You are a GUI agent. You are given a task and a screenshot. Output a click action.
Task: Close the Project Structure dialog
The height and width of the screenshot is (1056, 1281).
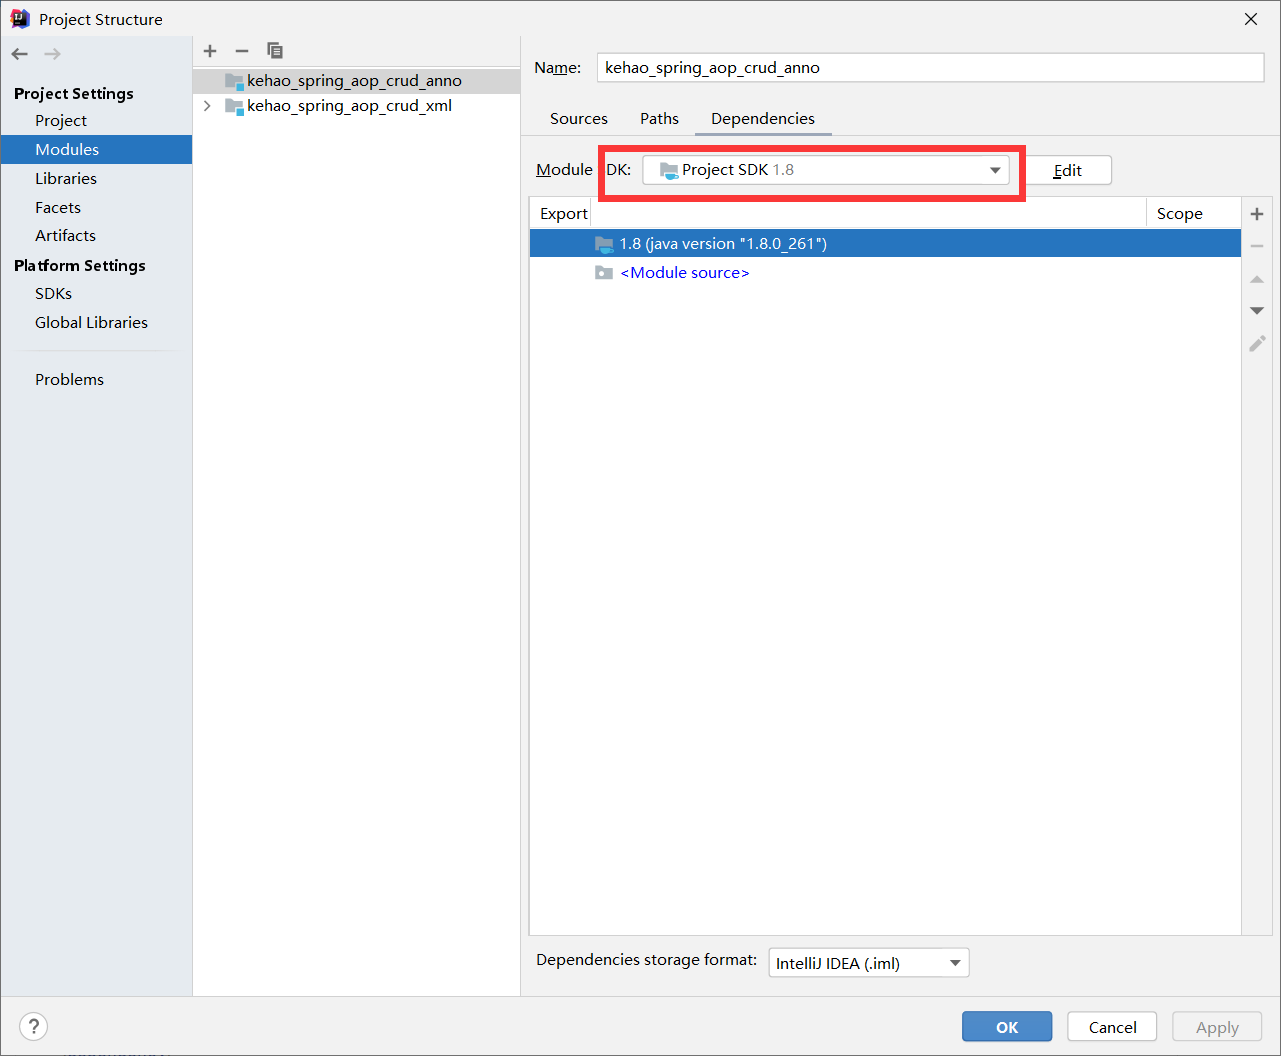point(1251,19)
